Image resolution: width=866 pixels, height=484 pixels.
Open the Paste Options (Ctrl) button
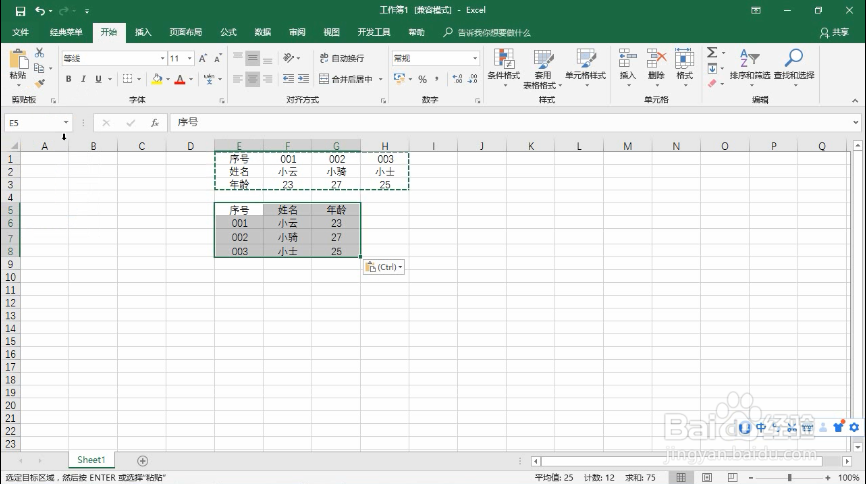click(384, 267)
